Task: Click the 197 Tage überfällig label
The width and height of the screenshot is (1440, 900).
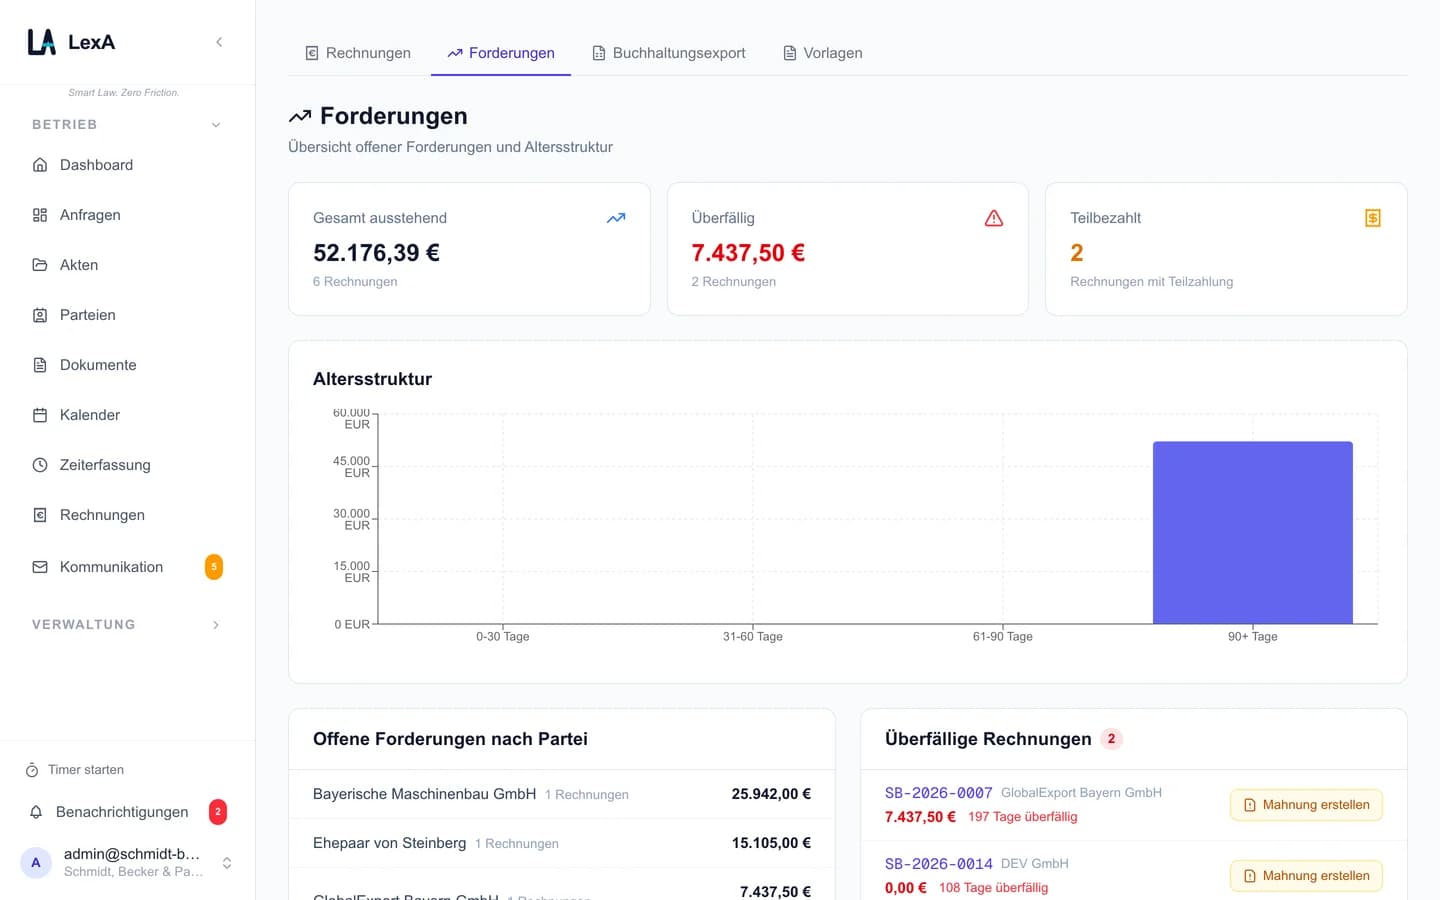Action: pyautogui.click(x=1023, y=817)
